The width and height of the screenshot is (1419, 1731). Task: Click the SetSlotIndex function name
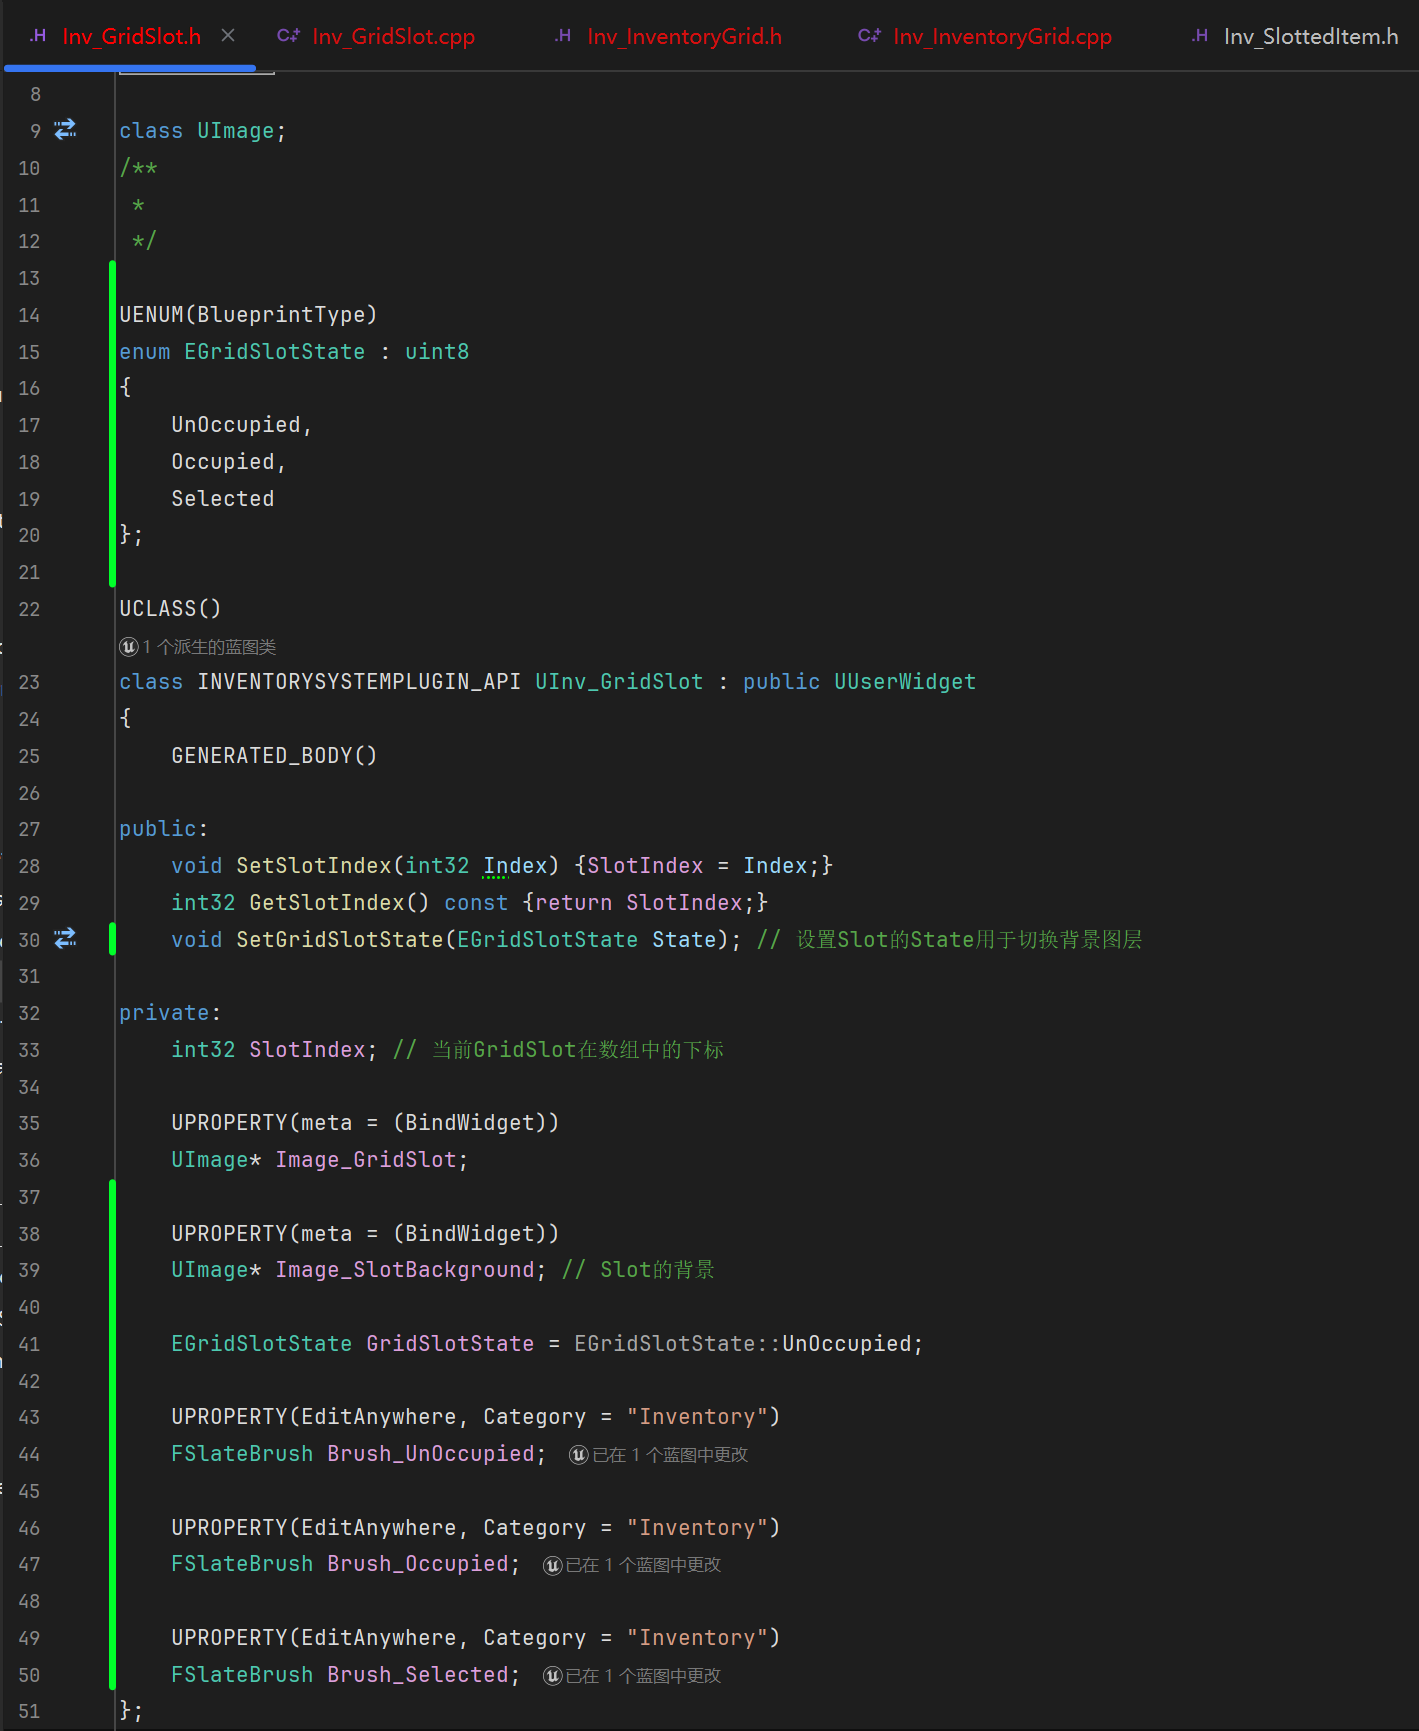(314, 866)
